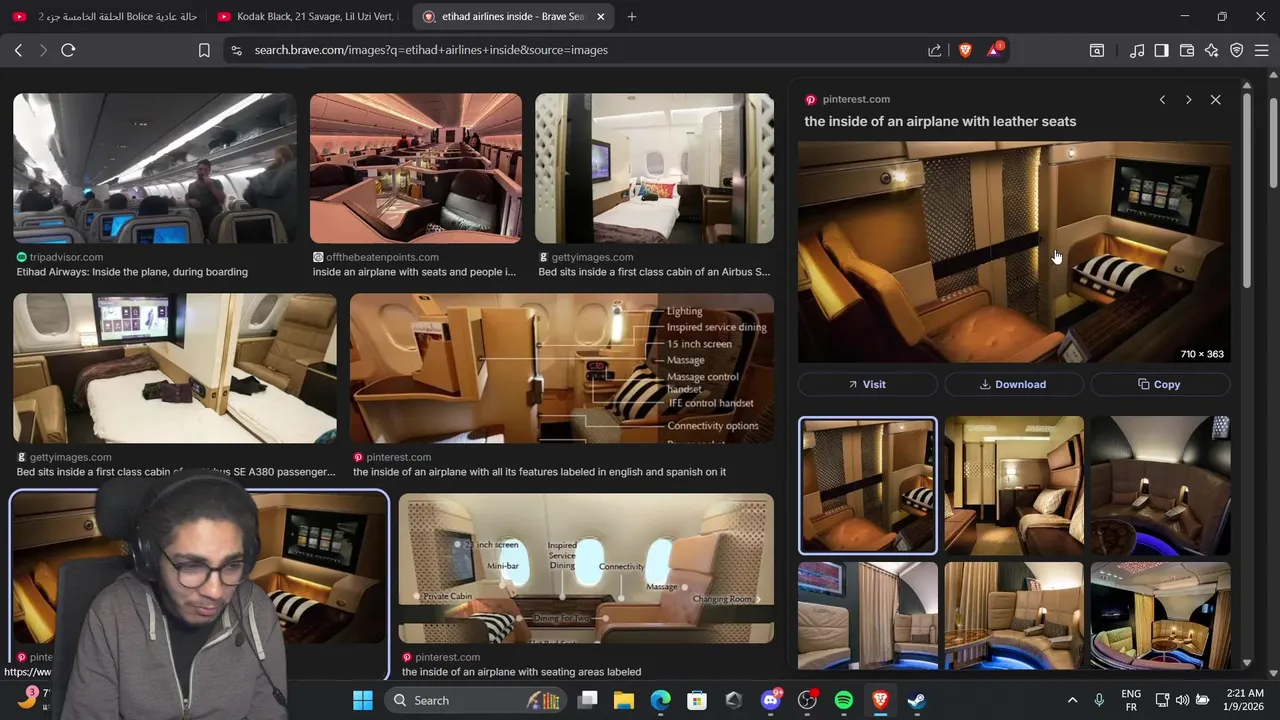Click the microphone icon in system tray
The width and height of the screenshot is (1280, 720).
(1099, 700)
